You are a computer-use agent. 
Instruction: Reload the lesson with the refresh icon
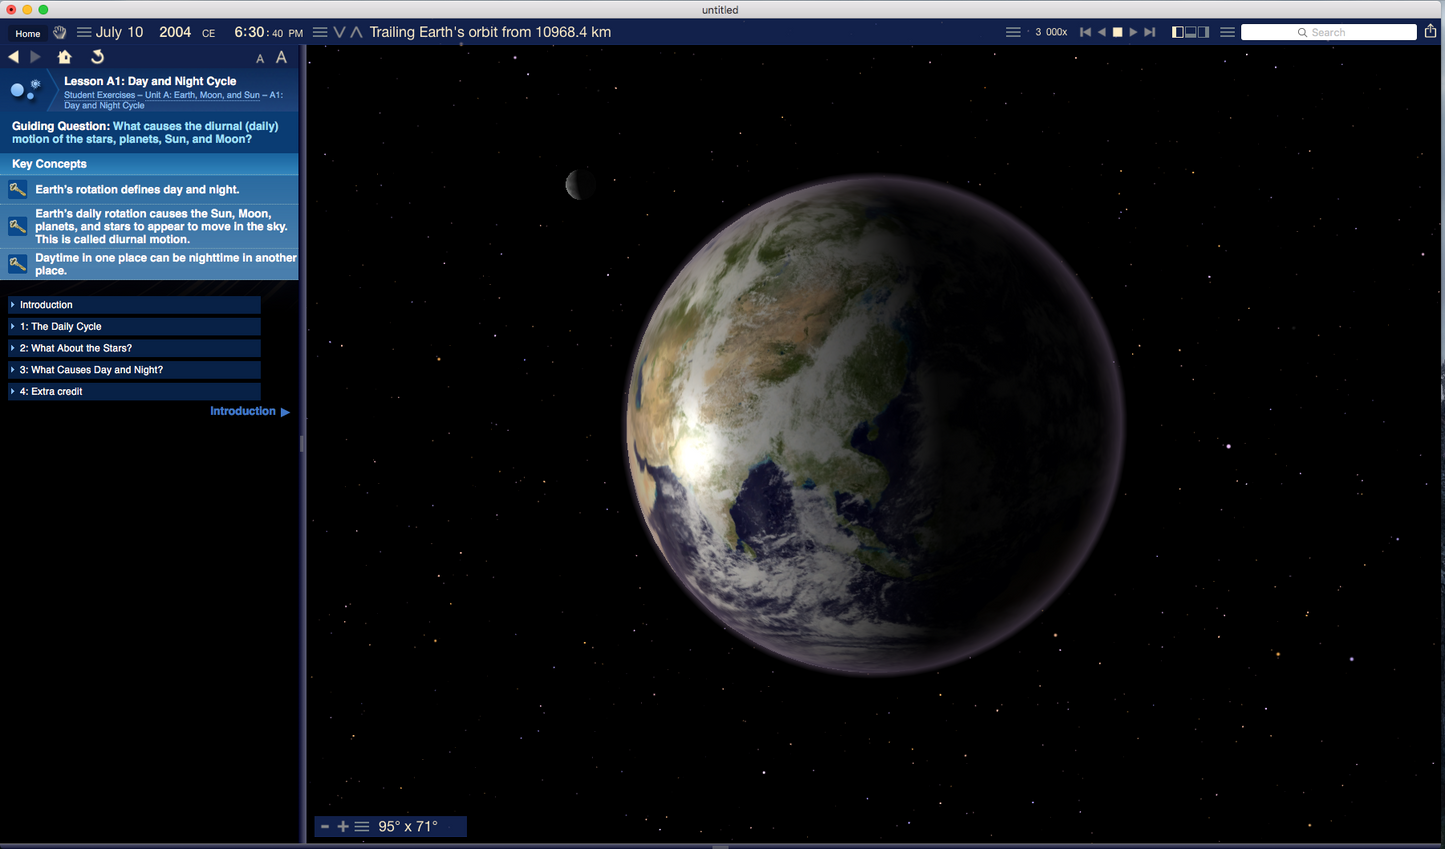click(97, 58)
